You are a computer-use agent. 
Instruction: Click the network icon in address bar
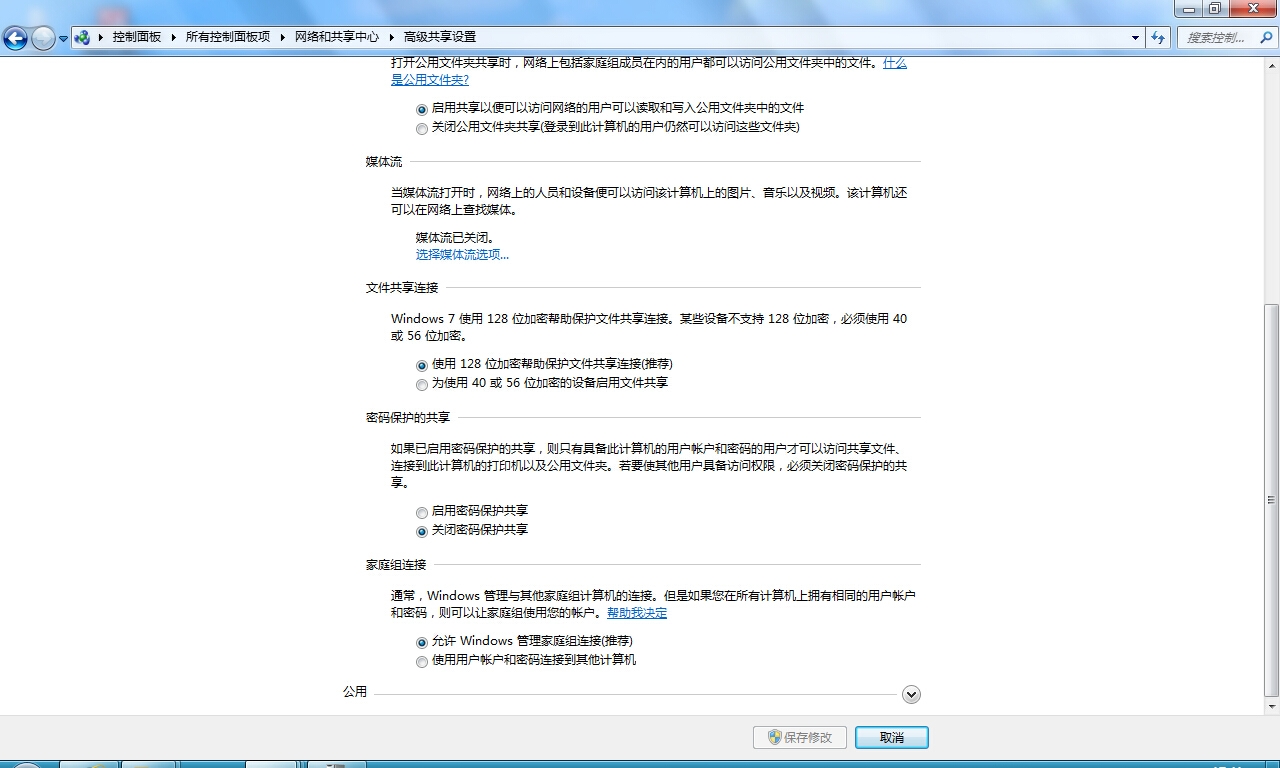pyautogui.click(x=82, y=37)
